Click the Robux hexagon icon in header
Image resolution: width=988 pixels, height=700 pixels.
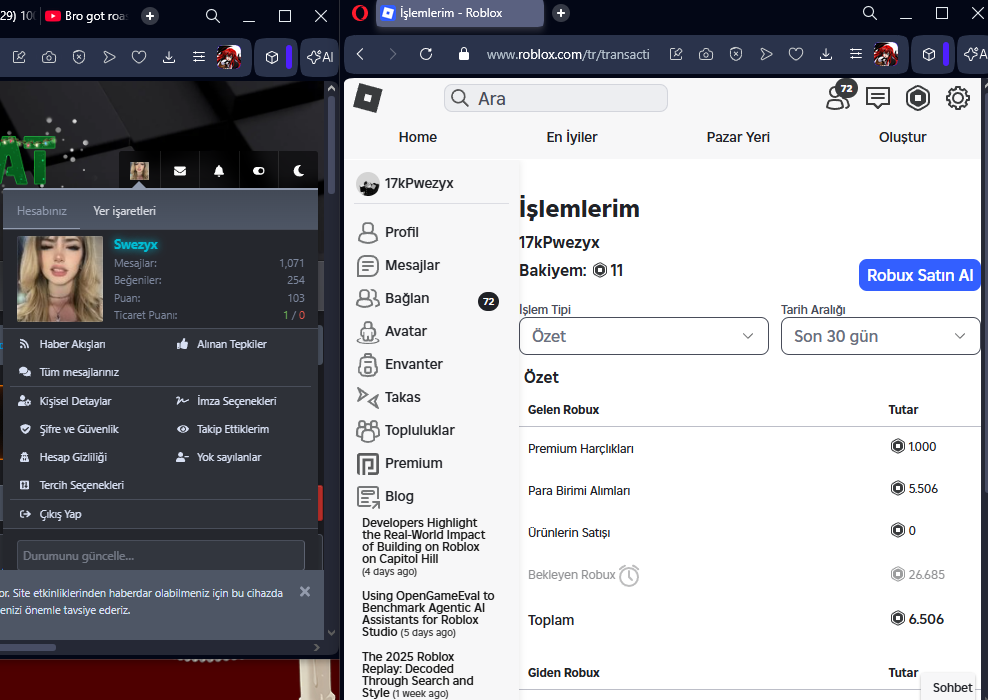click(x=917, y=98)
